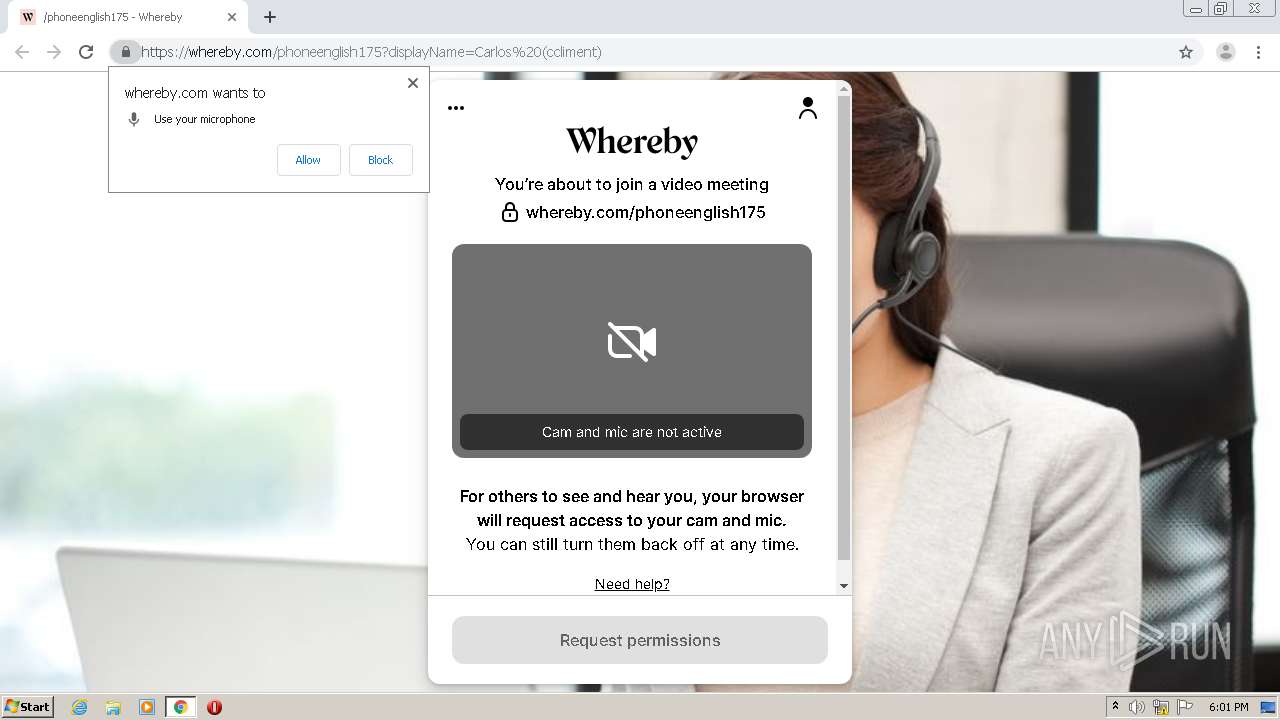This screenshot has height=720, width=1280.
Task: Go forward to the next page
Action: click(x=54, y=52)
